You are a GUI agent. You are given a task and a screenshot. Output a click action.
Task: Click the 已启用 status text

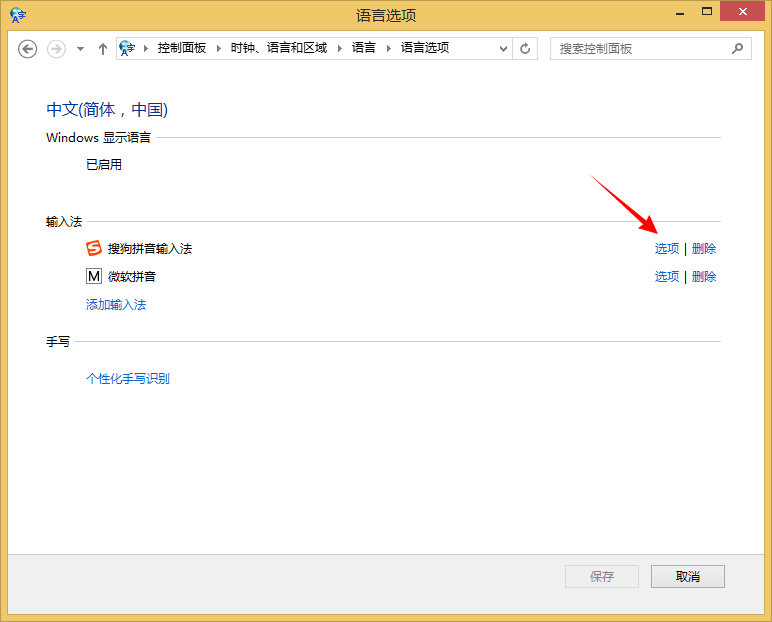[x=104, y=164]
